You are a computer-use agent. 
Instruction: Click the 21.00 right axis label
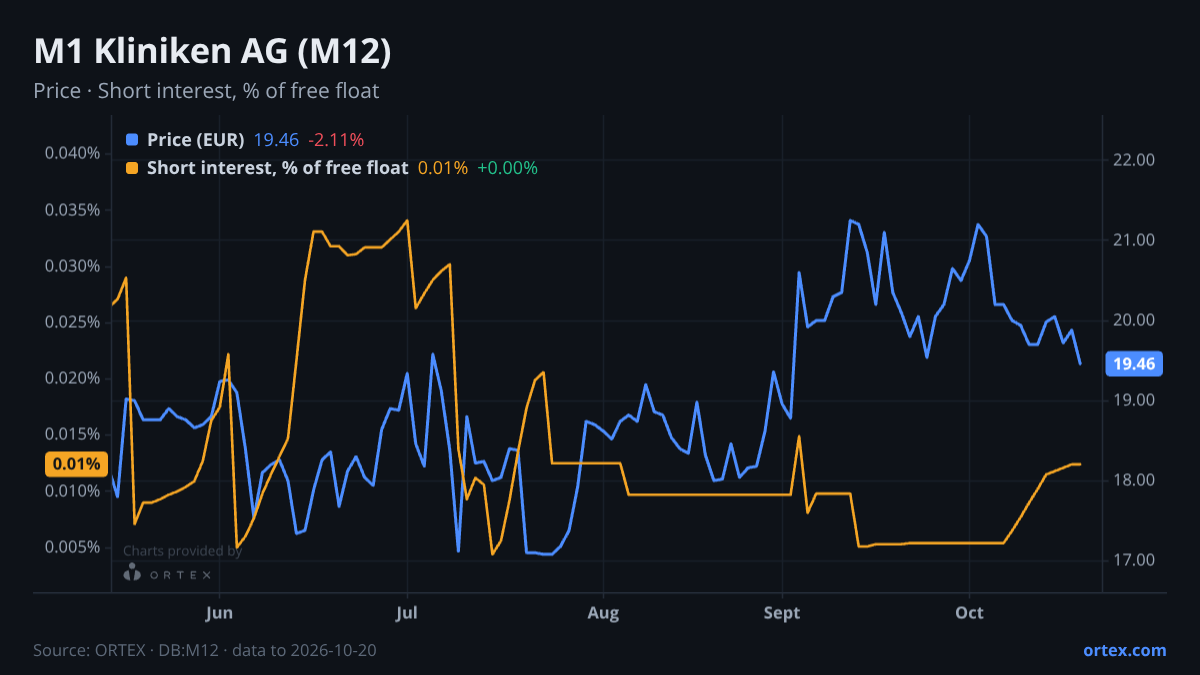click(x=1134, y=240)
